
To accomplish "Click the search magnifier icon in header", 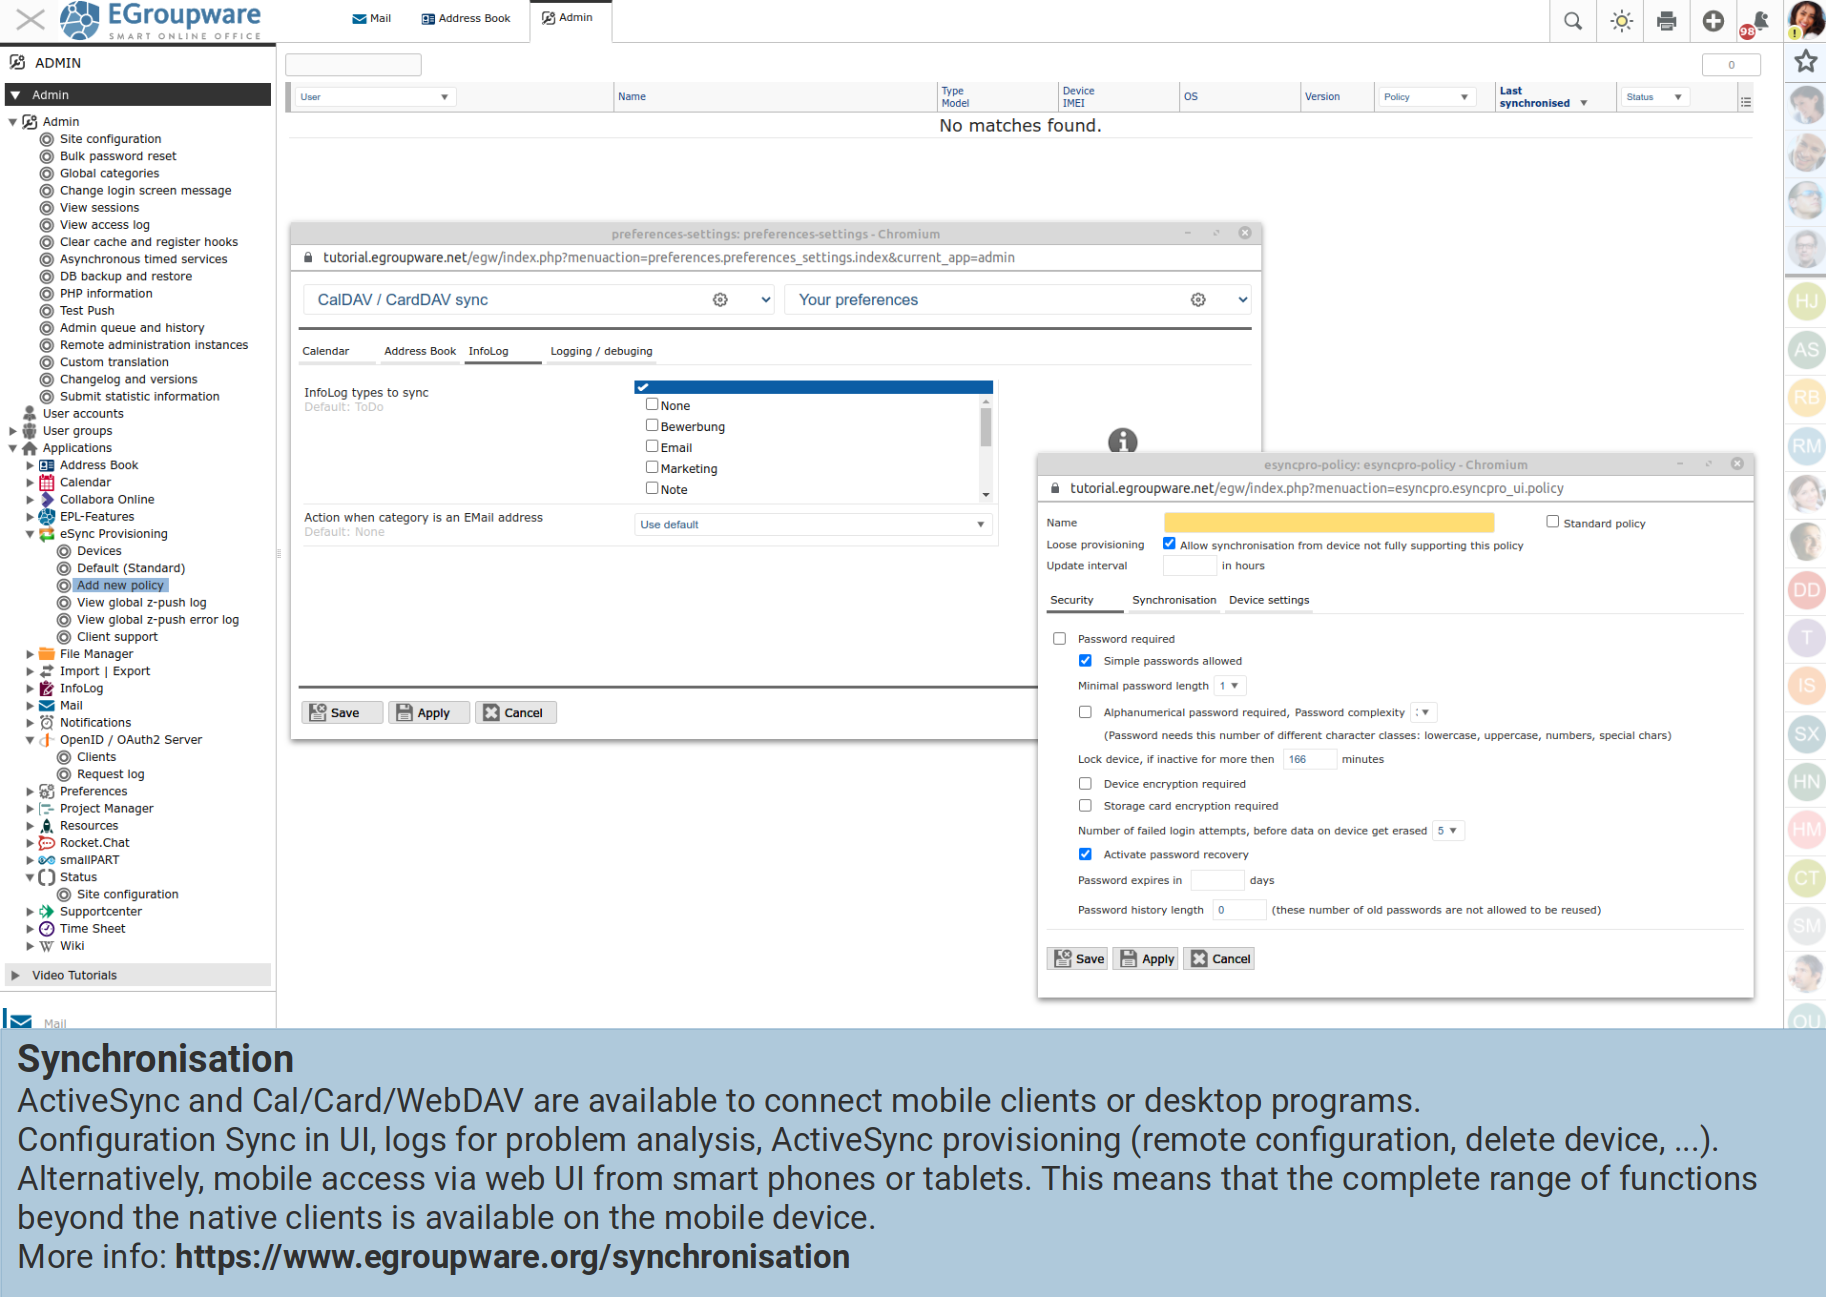I will [1572, 21].
